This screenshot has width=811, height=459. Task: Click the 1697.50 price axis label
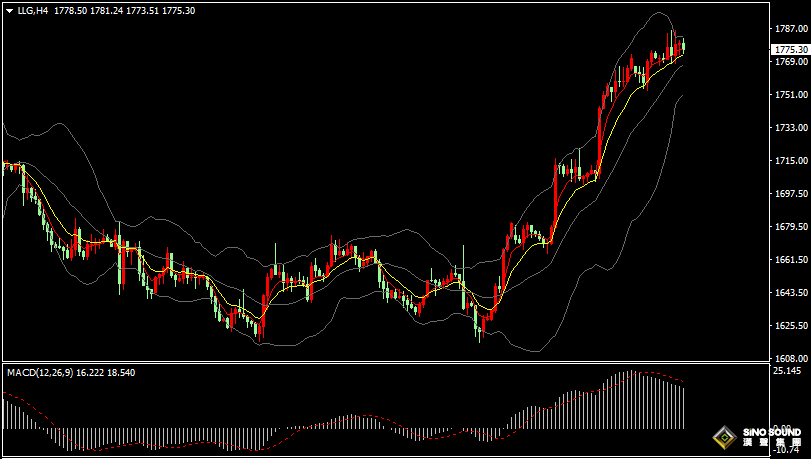pos(789,194)
